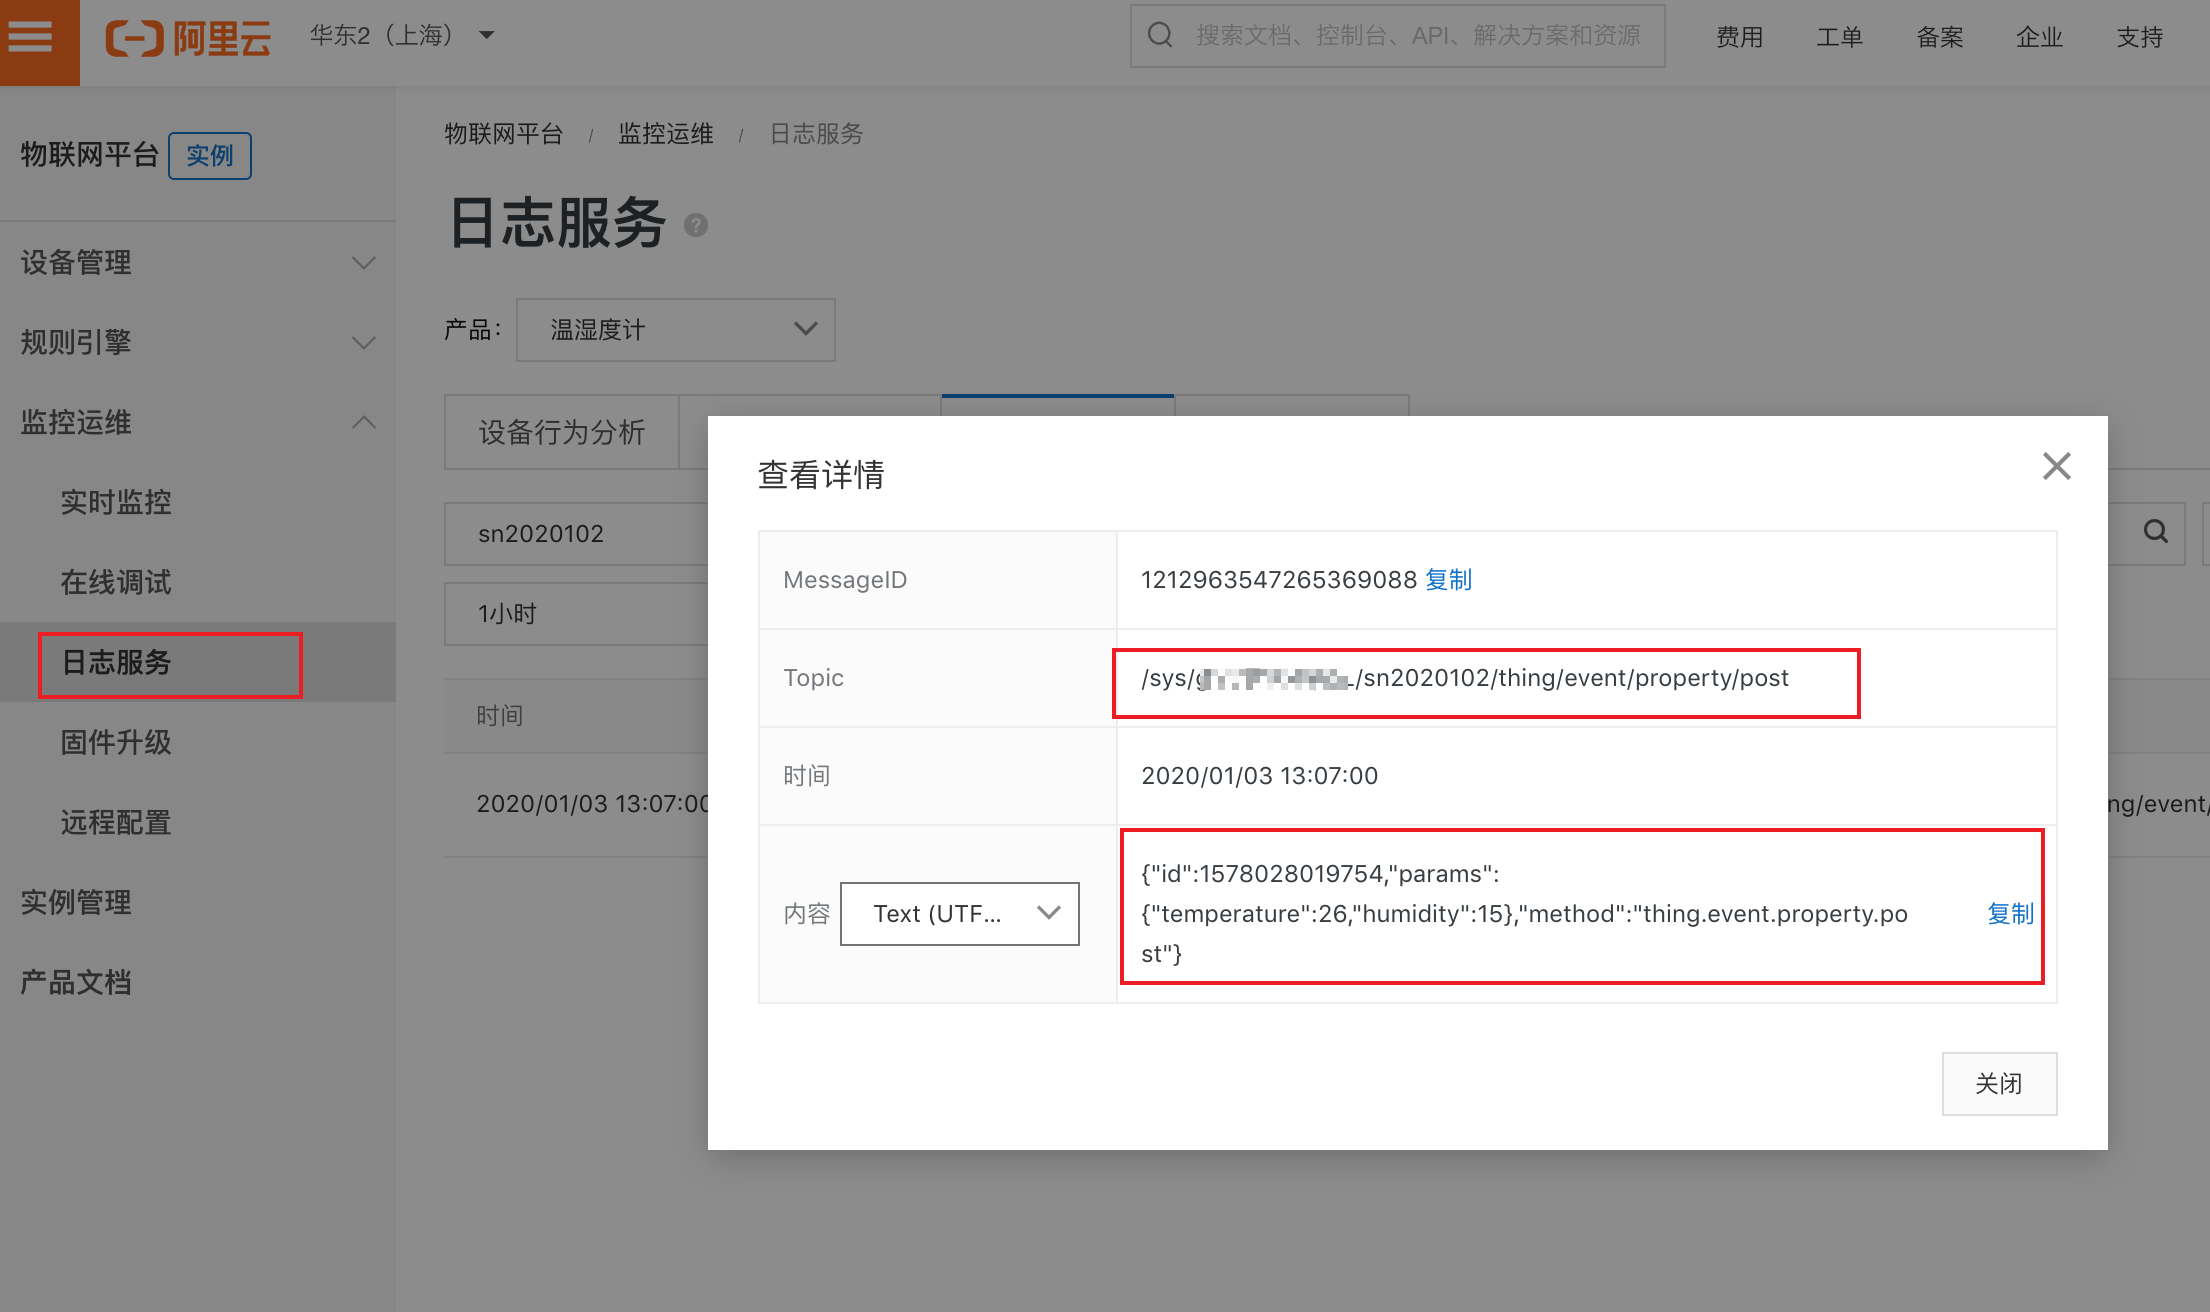Copy the MessageID value
Screen dimensions: 2210x1312
1448,580
